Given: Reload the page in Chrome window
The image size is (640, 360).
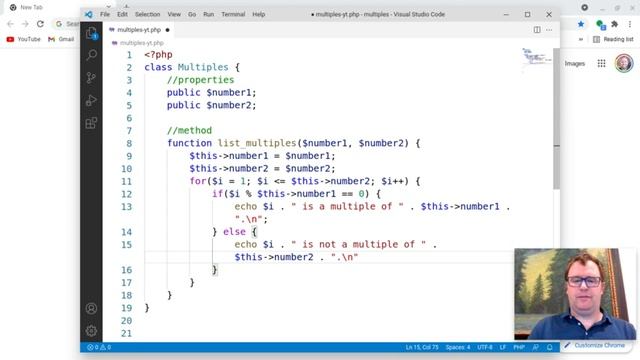Looking at the screenshot, I should pos(40,24).
